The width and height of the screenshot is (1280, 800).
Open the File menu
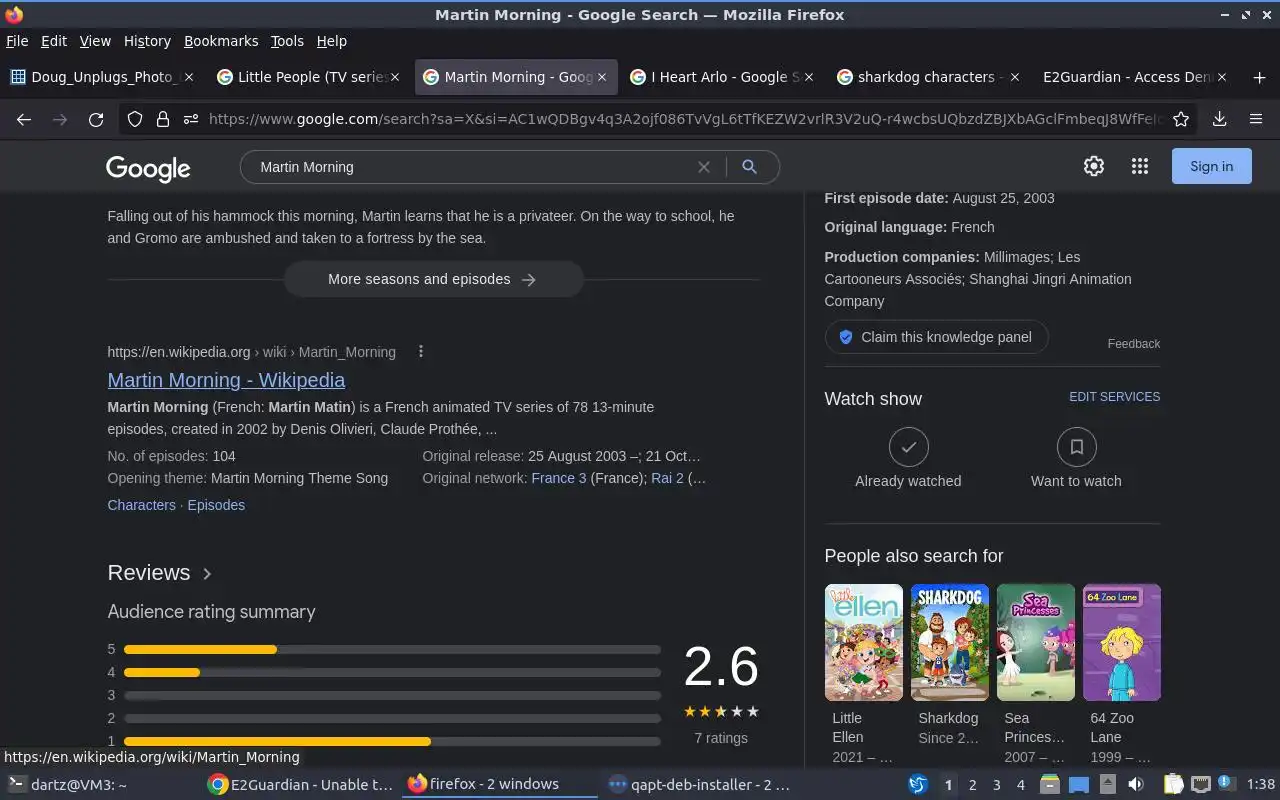pyautogui.click(x=17, y=41)
